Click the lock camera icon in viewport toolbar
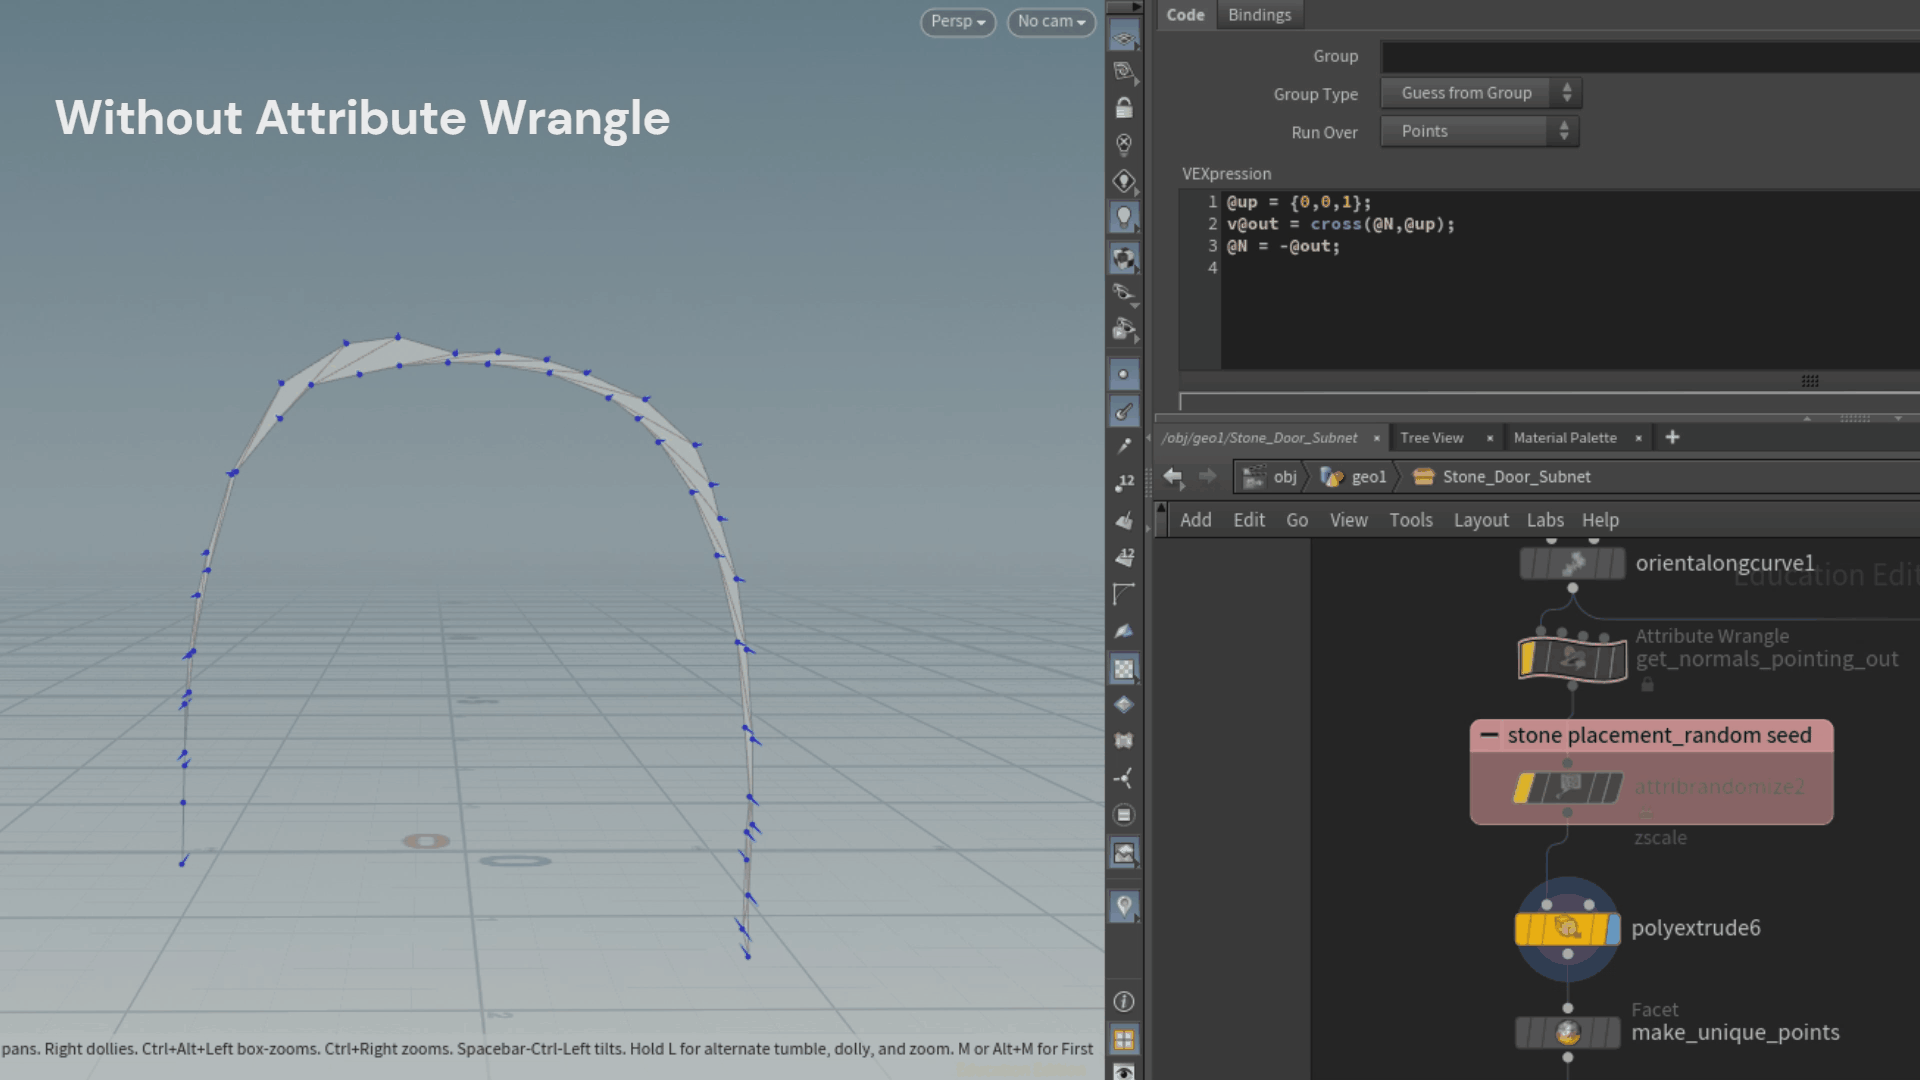Image resolution: width=1920 pixels, height=1080 pixels. 1124,108
